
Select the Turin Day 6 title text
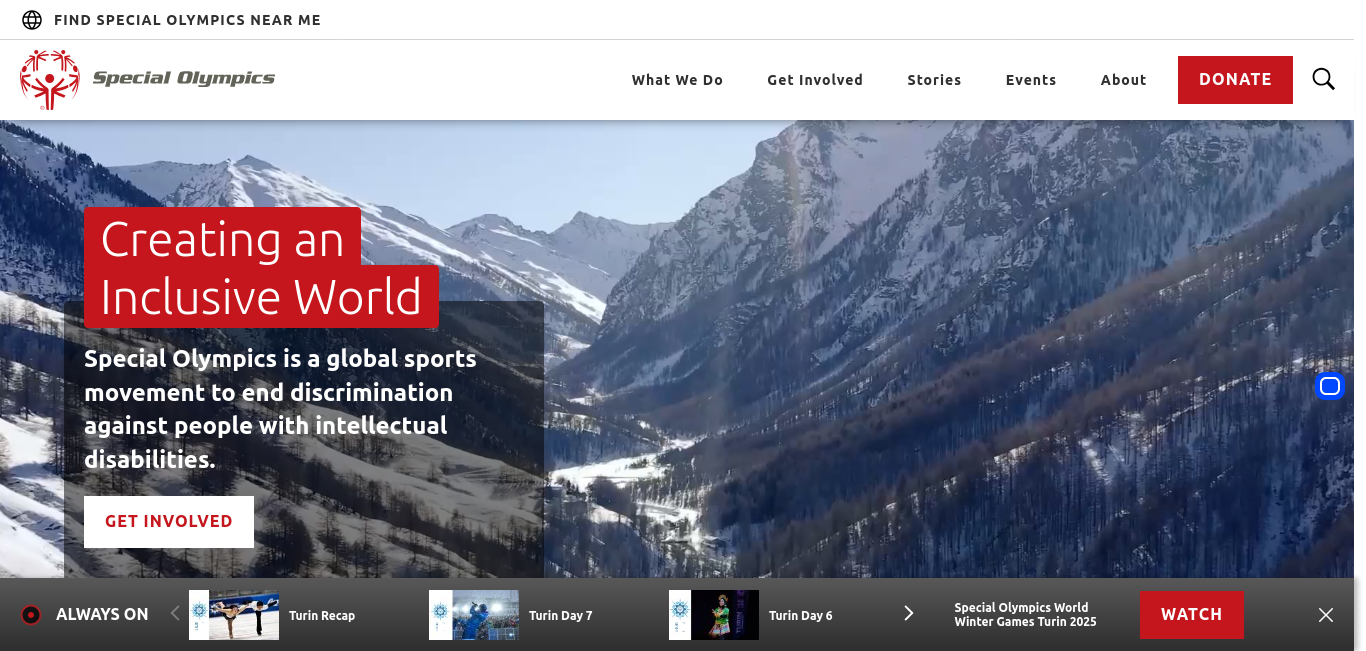click(801, 616)
